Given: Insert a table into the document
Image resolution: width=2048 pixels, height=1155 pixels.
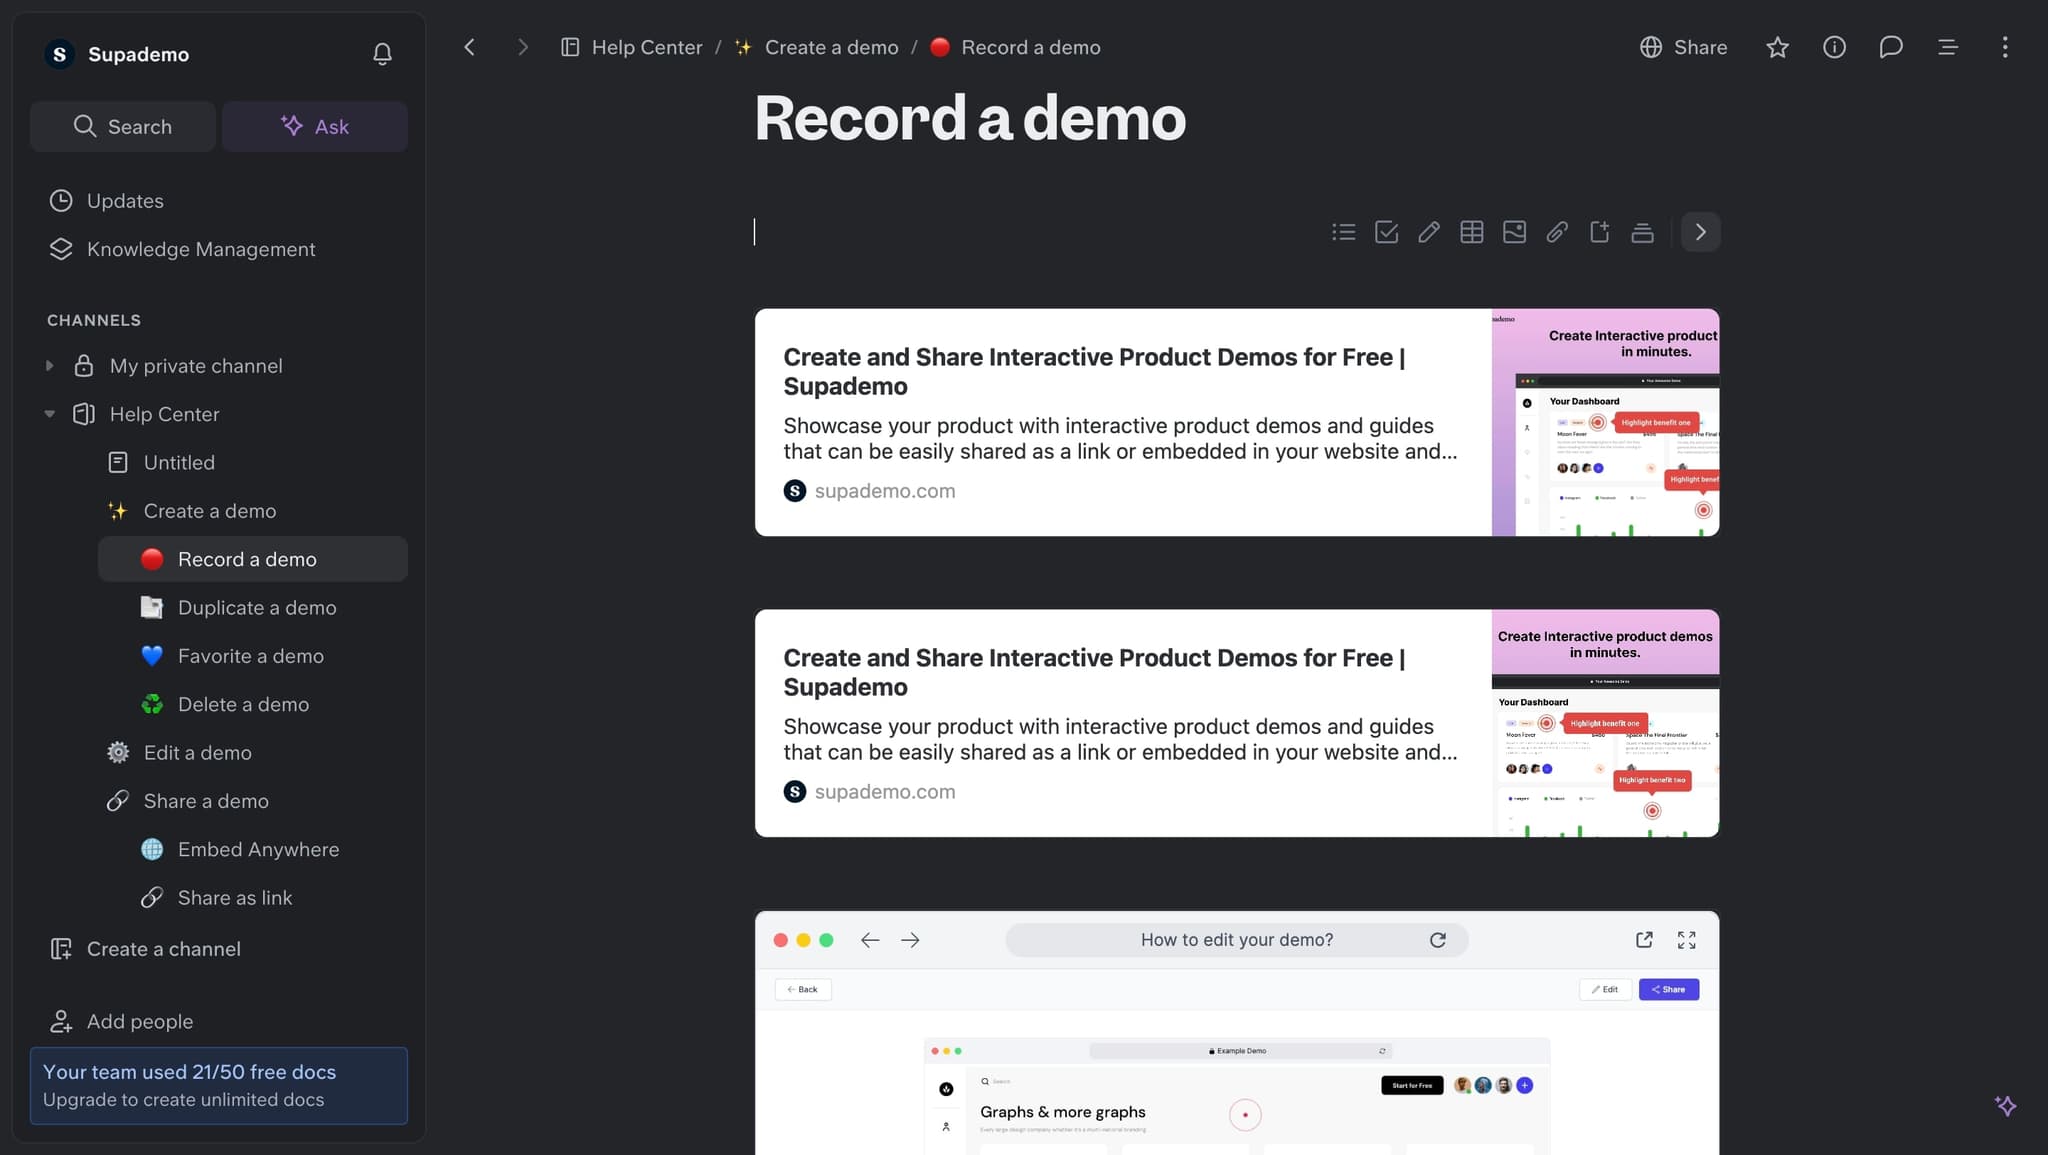Looking at the screenshot, I should coord(1471,231).
